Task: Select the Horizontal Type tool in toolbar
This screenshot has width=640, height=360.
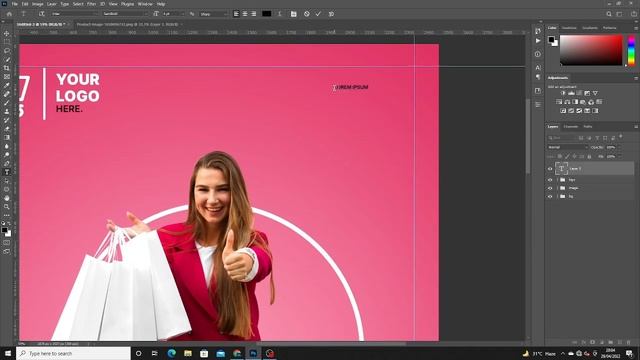Action: (7, 172)
